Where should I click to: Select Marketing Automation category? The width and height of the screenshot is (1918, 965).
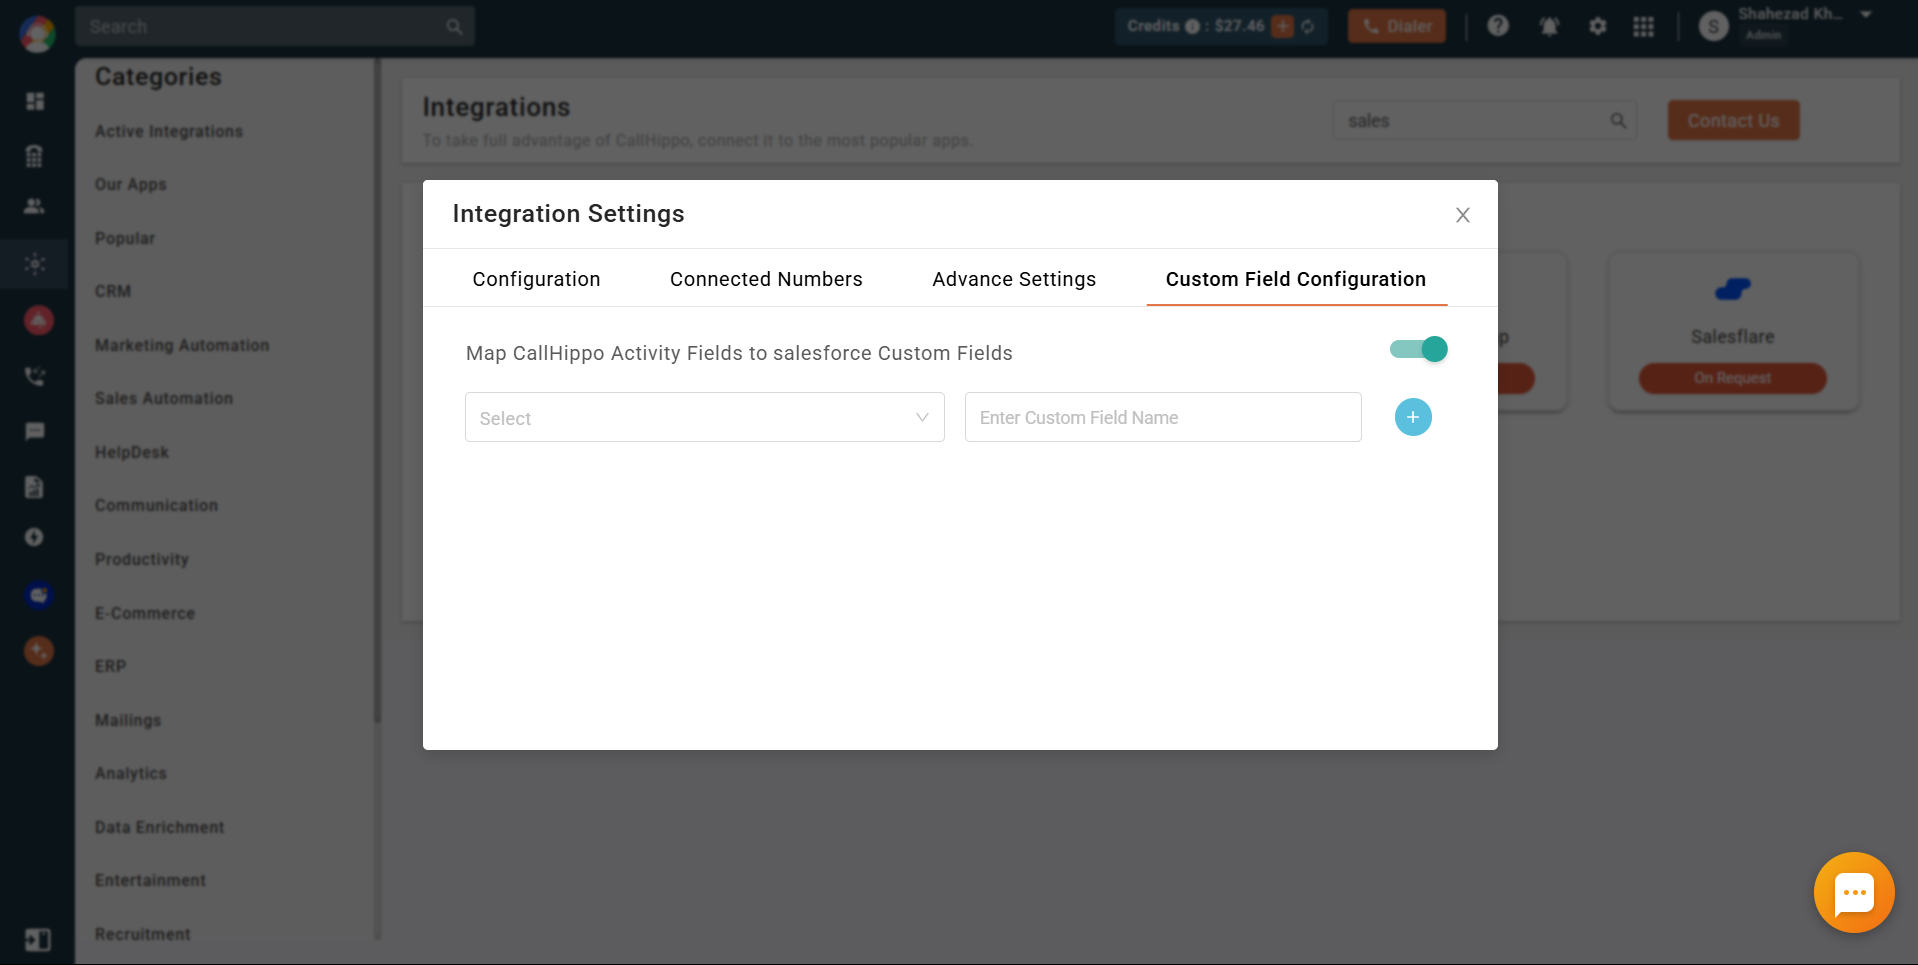182,345
